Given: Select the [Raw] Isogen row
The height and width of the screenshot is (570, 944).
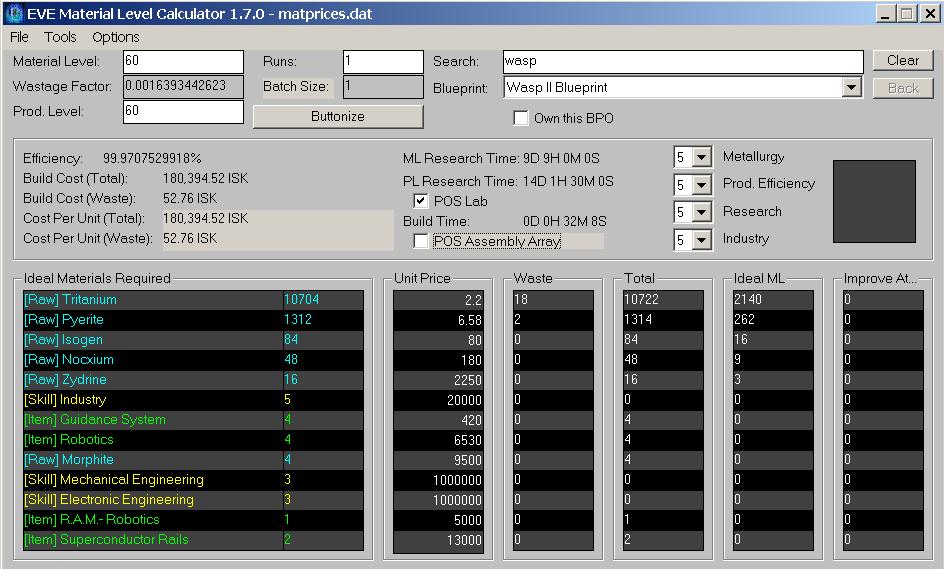Looking at the screenshot, I should click(x=193, y=339).
